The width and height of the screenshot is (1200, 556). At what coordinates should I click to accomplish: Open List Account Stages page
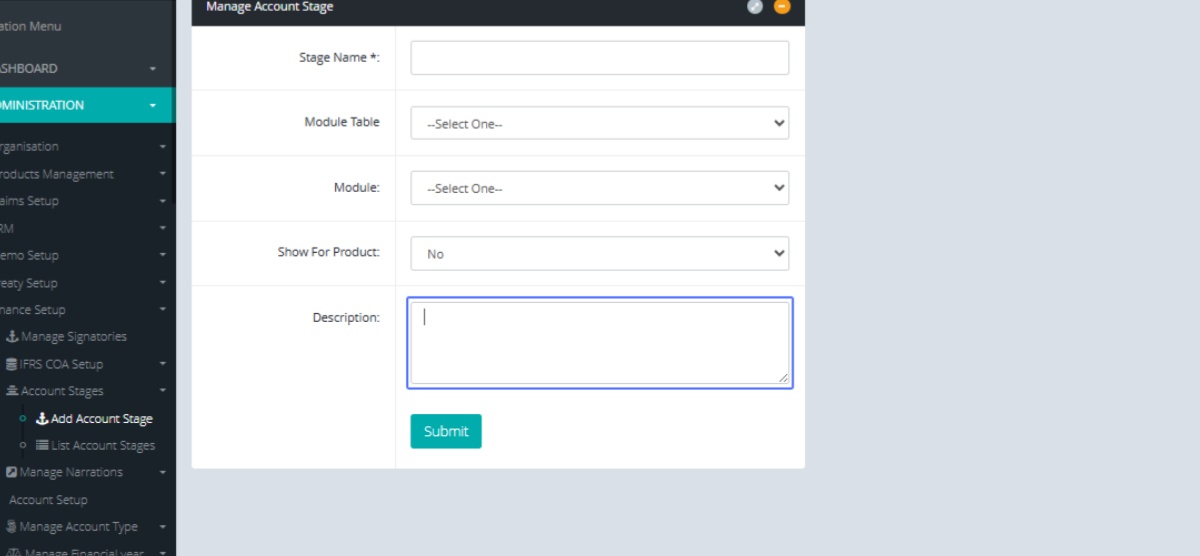pos(103,446)
